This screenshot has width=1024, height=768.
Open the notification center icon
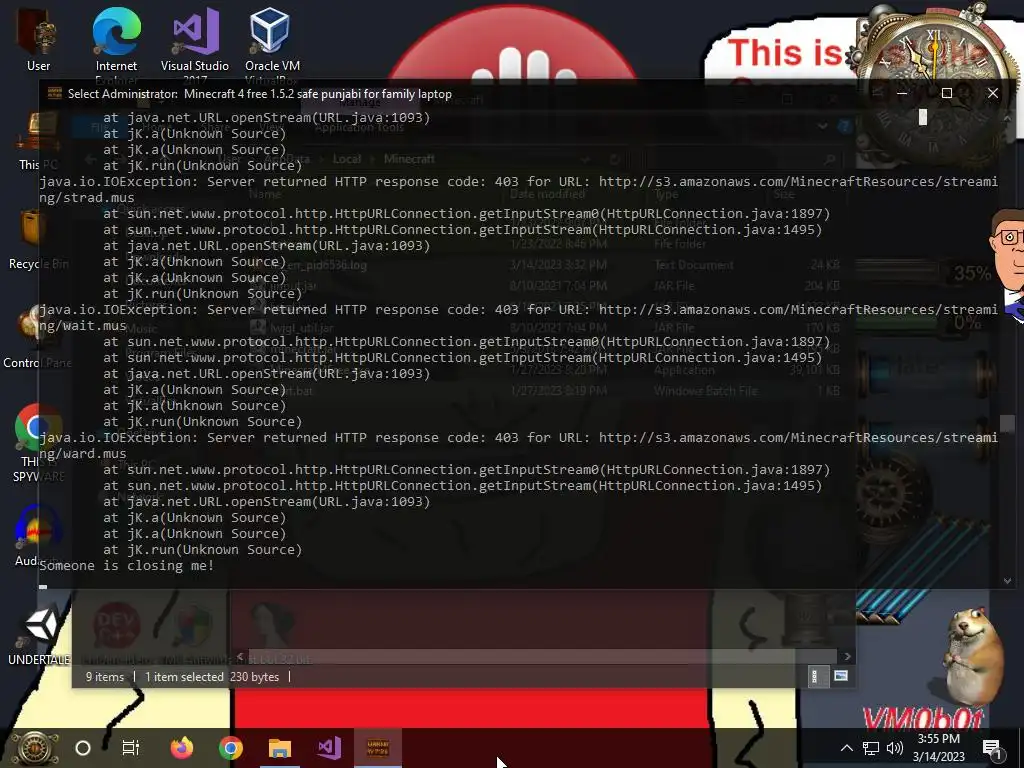tap(991, 748)
